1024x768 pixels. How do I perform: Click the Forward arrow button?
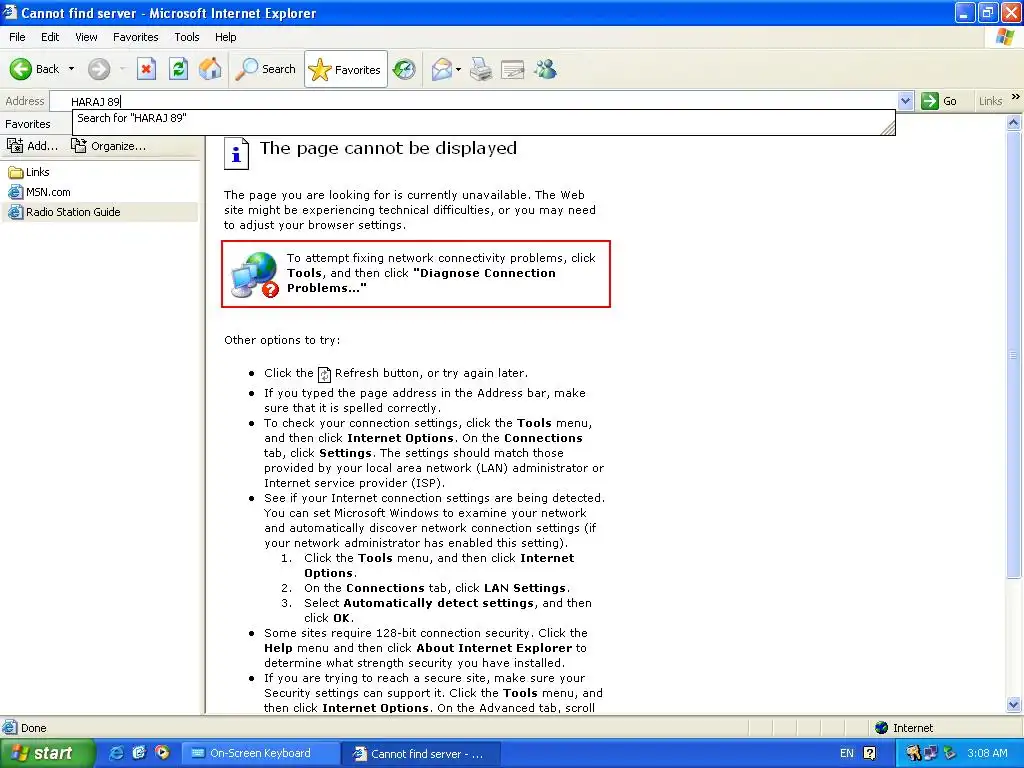(99, 69)
